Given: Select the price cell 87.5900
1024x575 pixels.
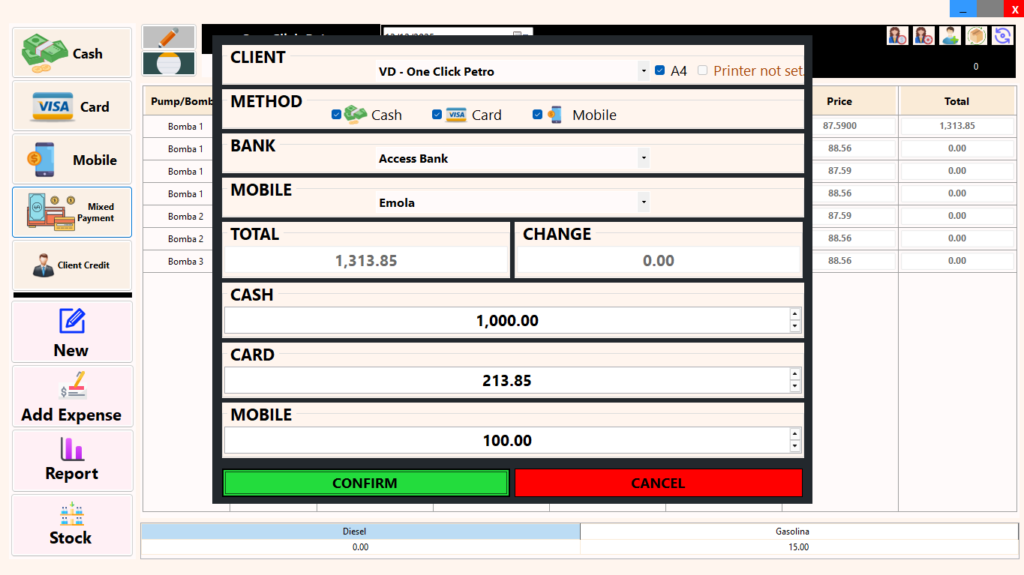Looking at the screenshot, I should point(840,125).
